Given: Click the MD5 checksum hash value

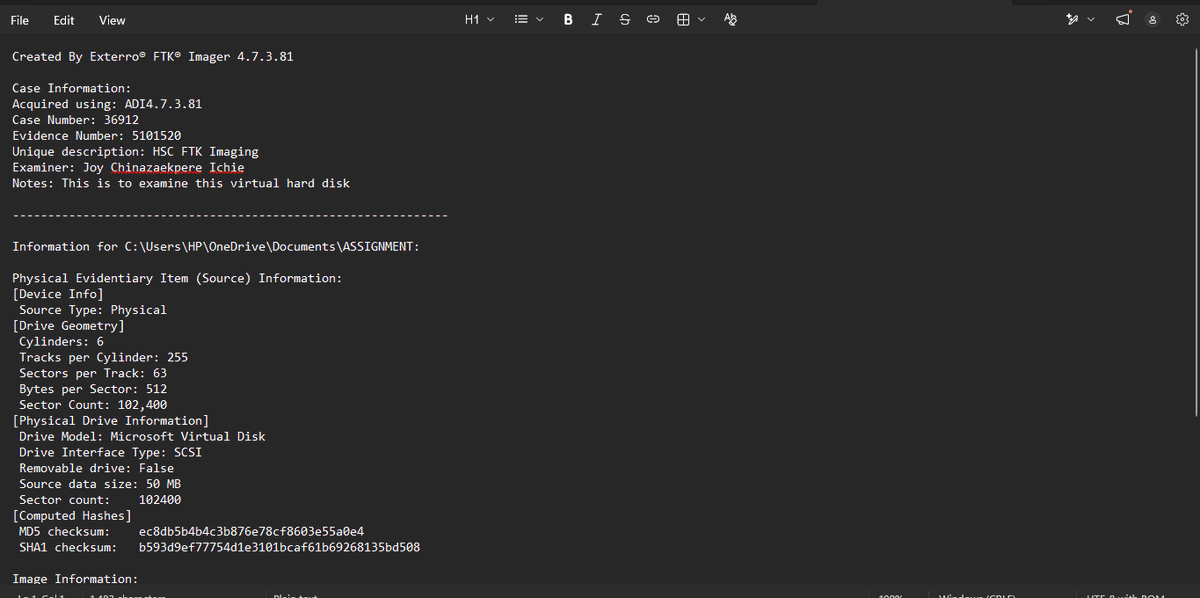Looking at the screenshot, I should (x=251, y=532).
